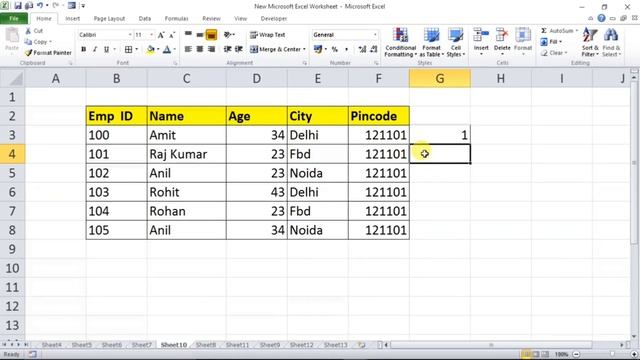
Task: Toggle Bold formatting
Action: [x=84, y=49]
